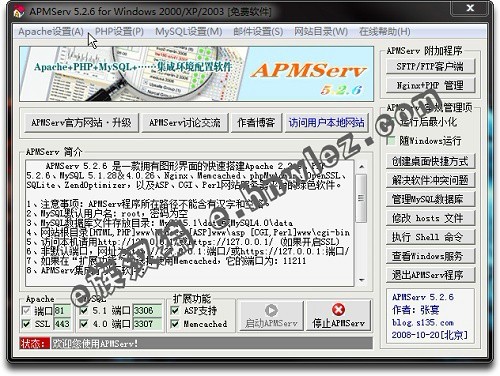500x376 pixels.
Task: Open the PHP设置(P) menu
Action: (x=119, y=32)
